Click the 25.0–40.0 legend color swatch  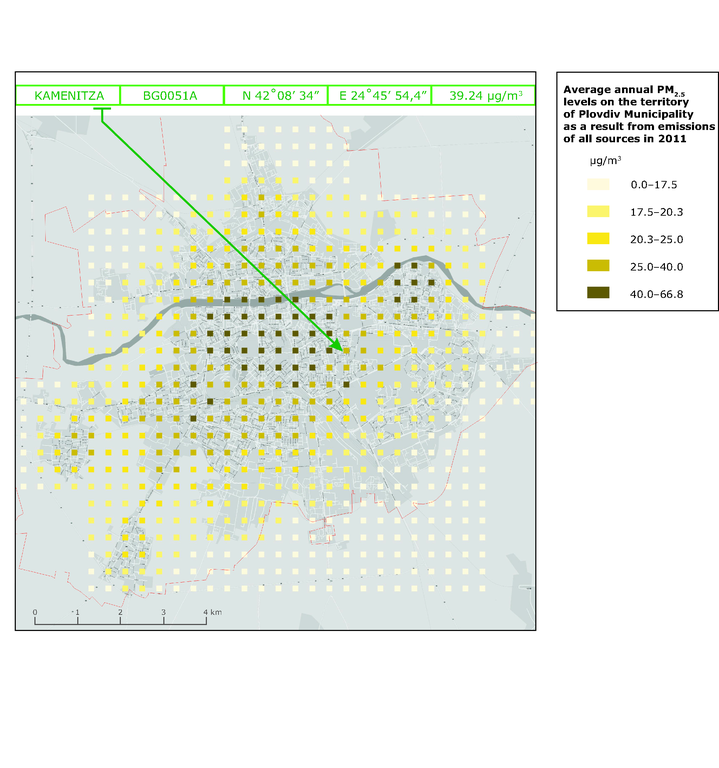598,265
